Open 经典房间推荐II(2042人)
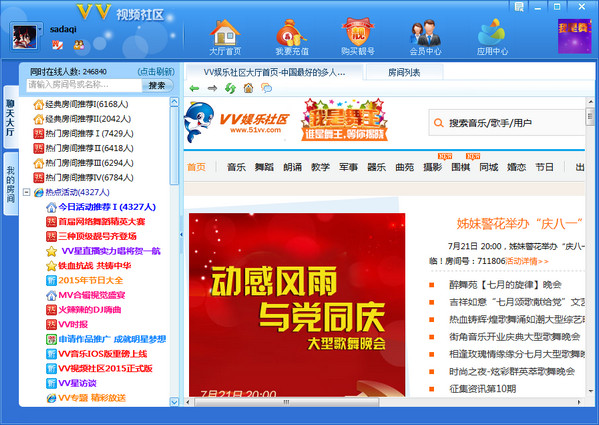The image size is (599, 425). 82,119
